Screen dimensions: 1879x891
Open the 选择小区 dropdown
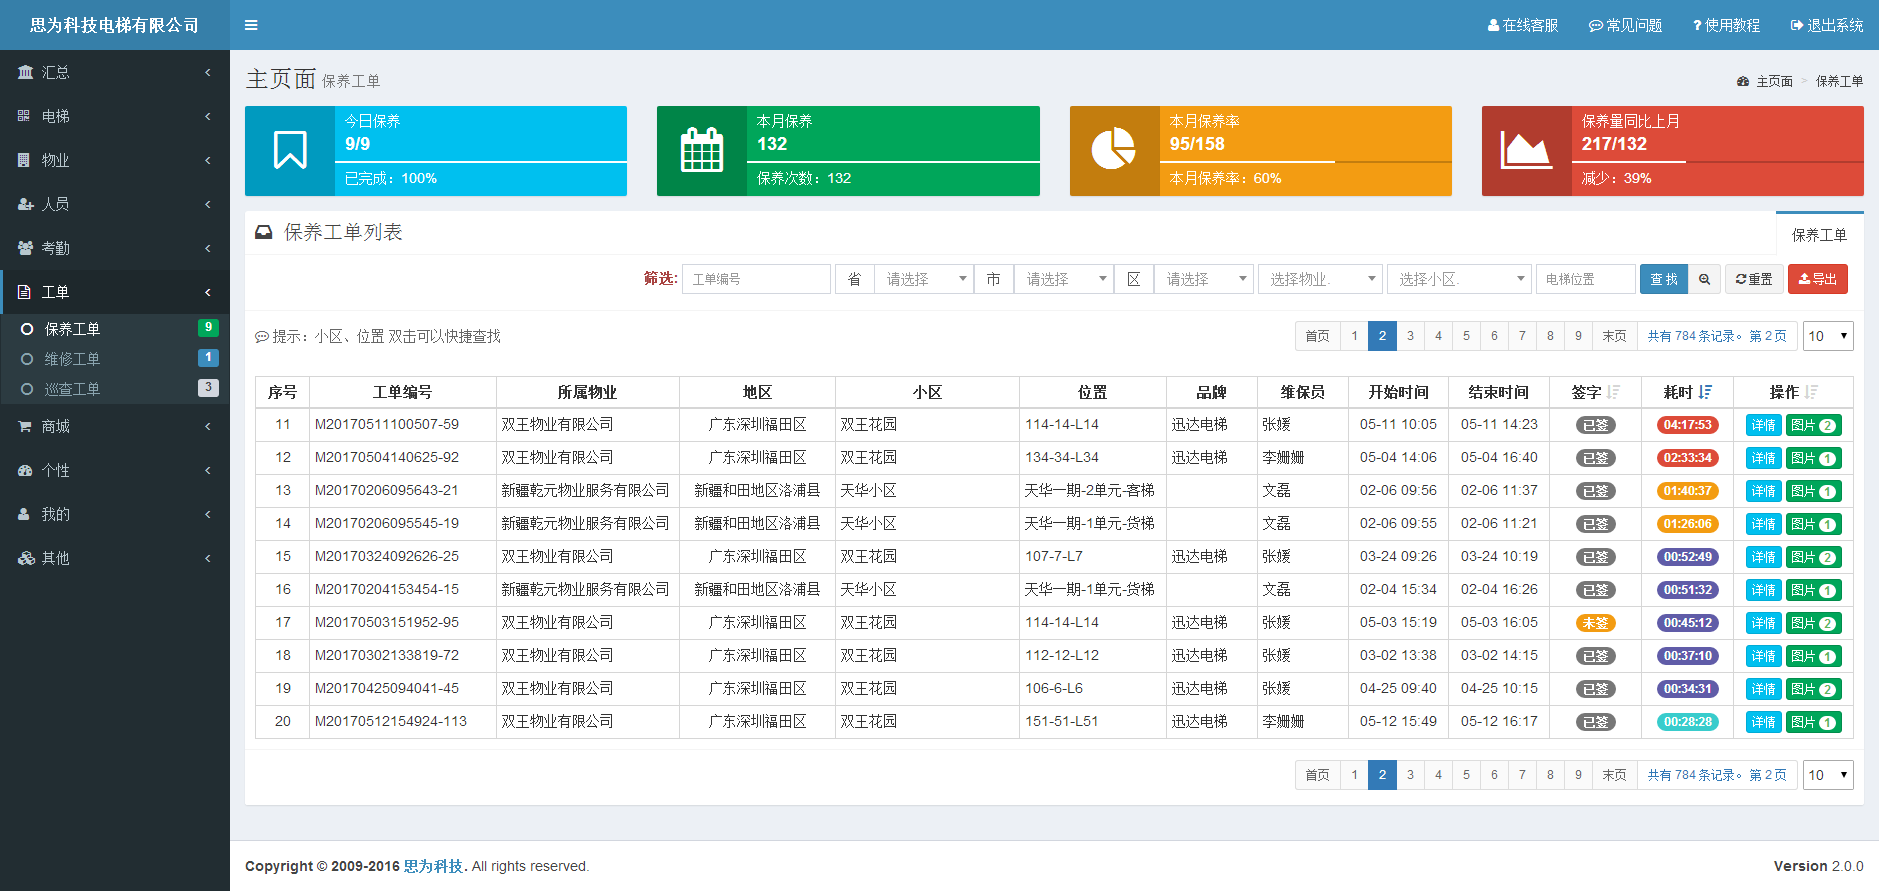pos(1459,279)
